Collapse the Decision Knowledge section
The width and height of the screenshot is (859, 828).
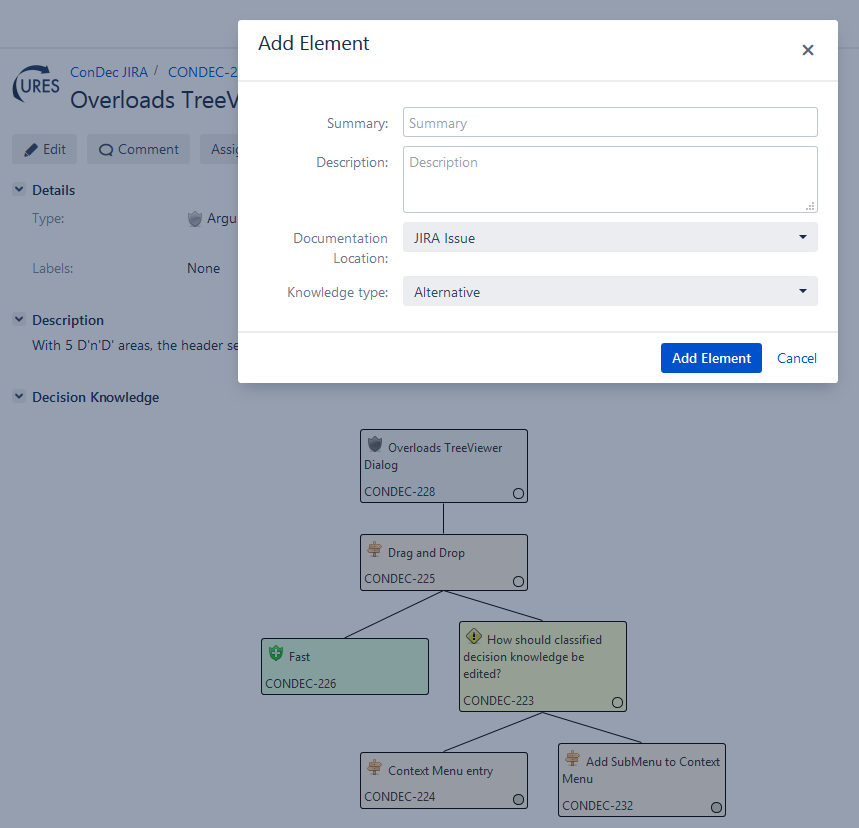(x=19, y=397)
